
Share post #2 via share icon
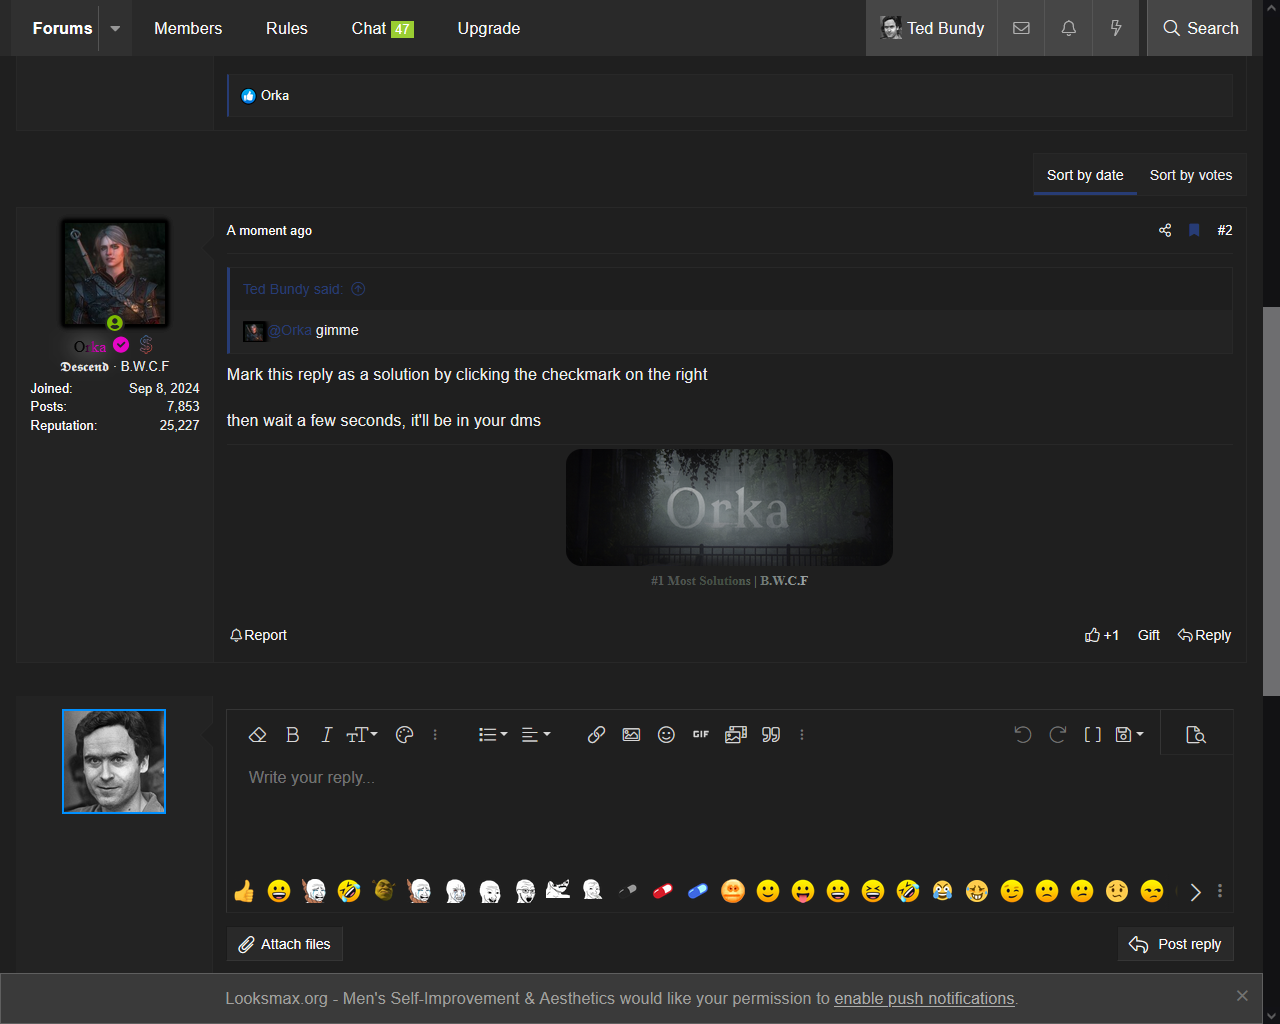click(1165, 230)
